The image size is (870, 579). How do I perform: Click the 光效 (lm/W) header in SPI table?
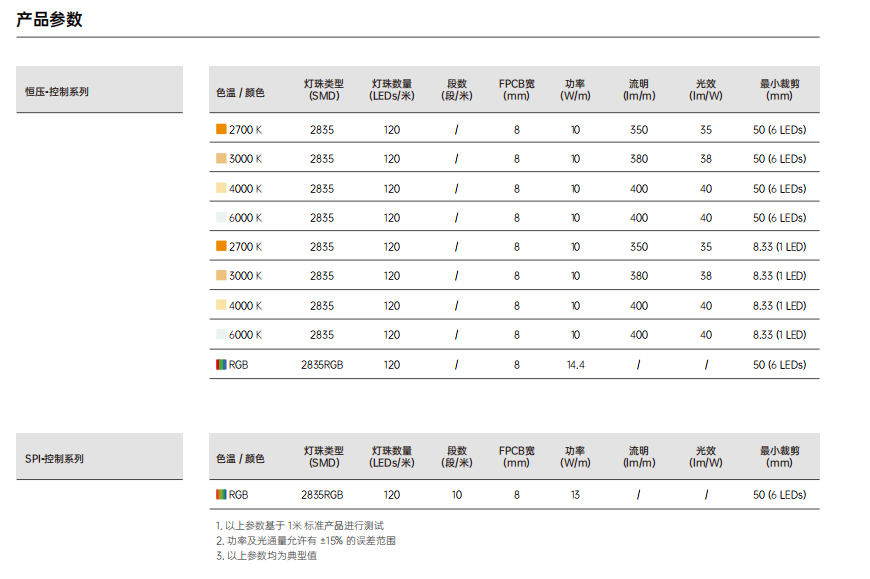[706, 457]
